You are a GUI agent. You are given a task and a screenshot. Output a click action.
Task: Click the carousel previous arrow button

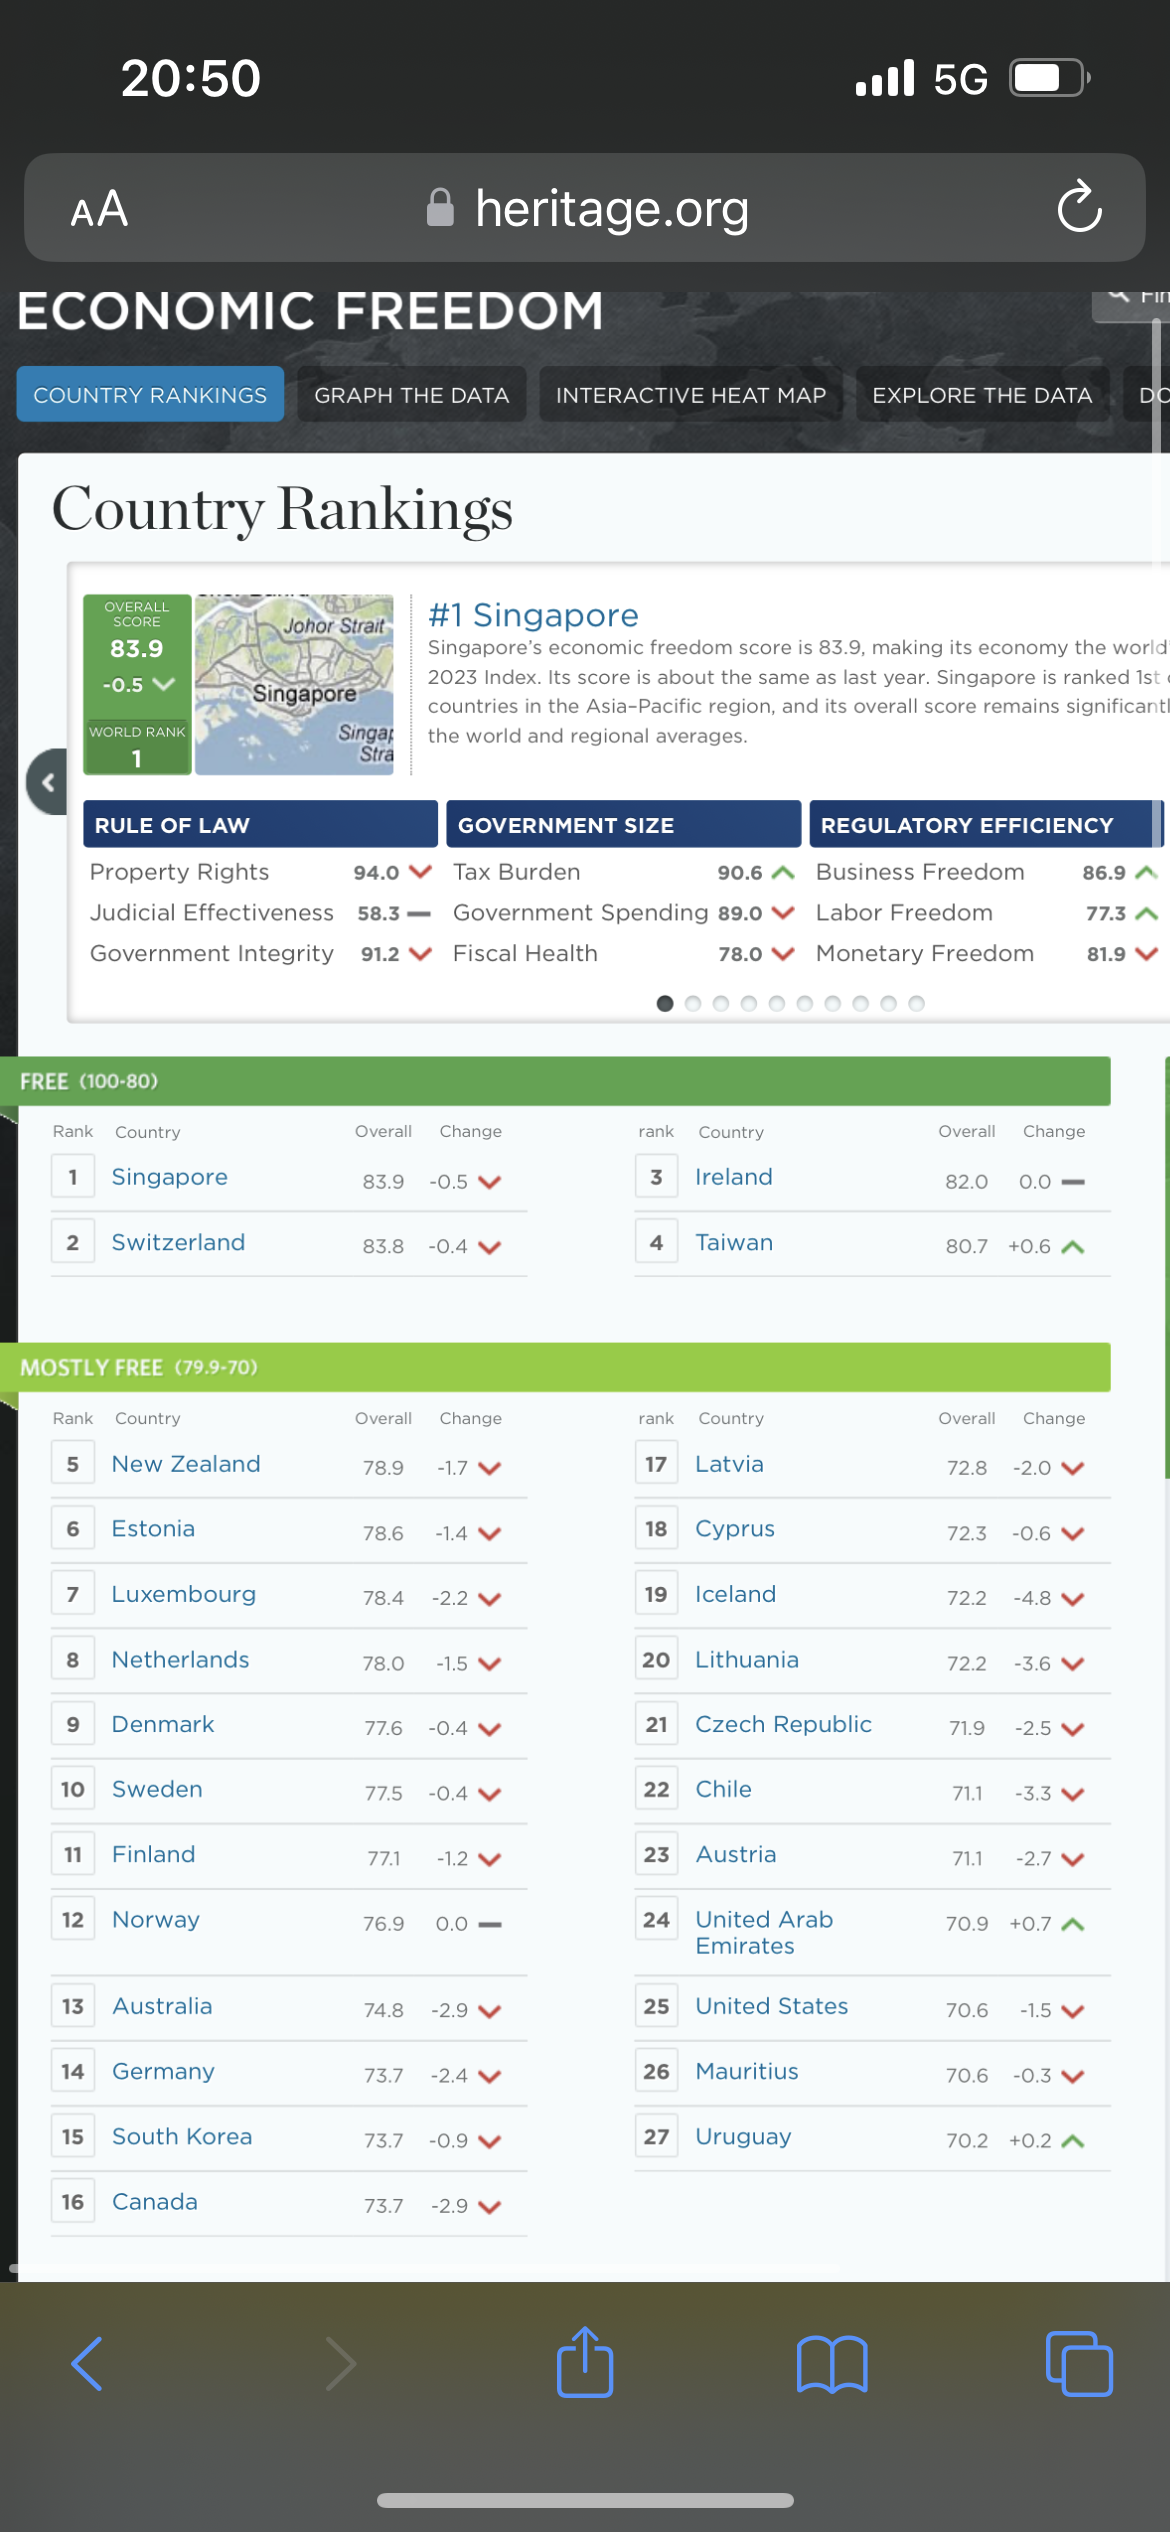(x=47, y=782)
